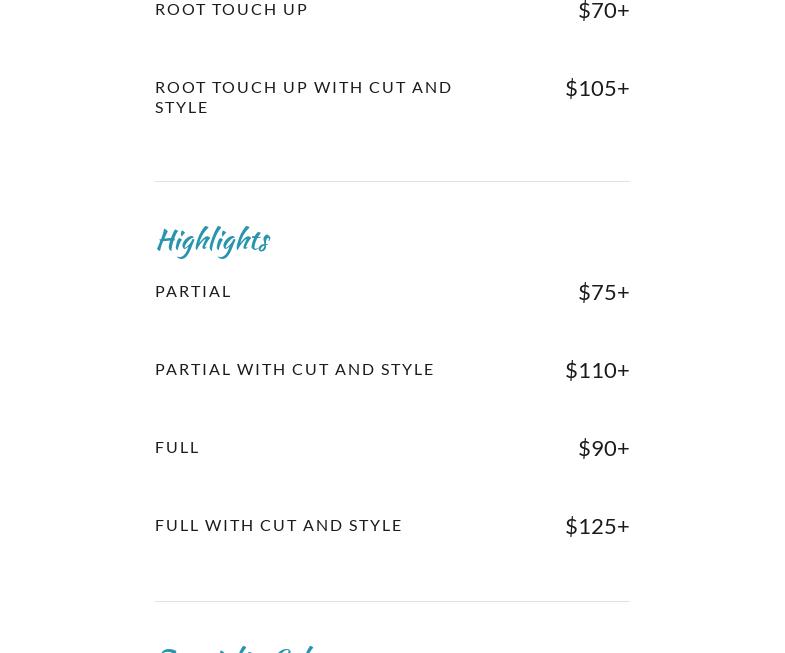Click the $110+ price label

[x=597, y=369]
